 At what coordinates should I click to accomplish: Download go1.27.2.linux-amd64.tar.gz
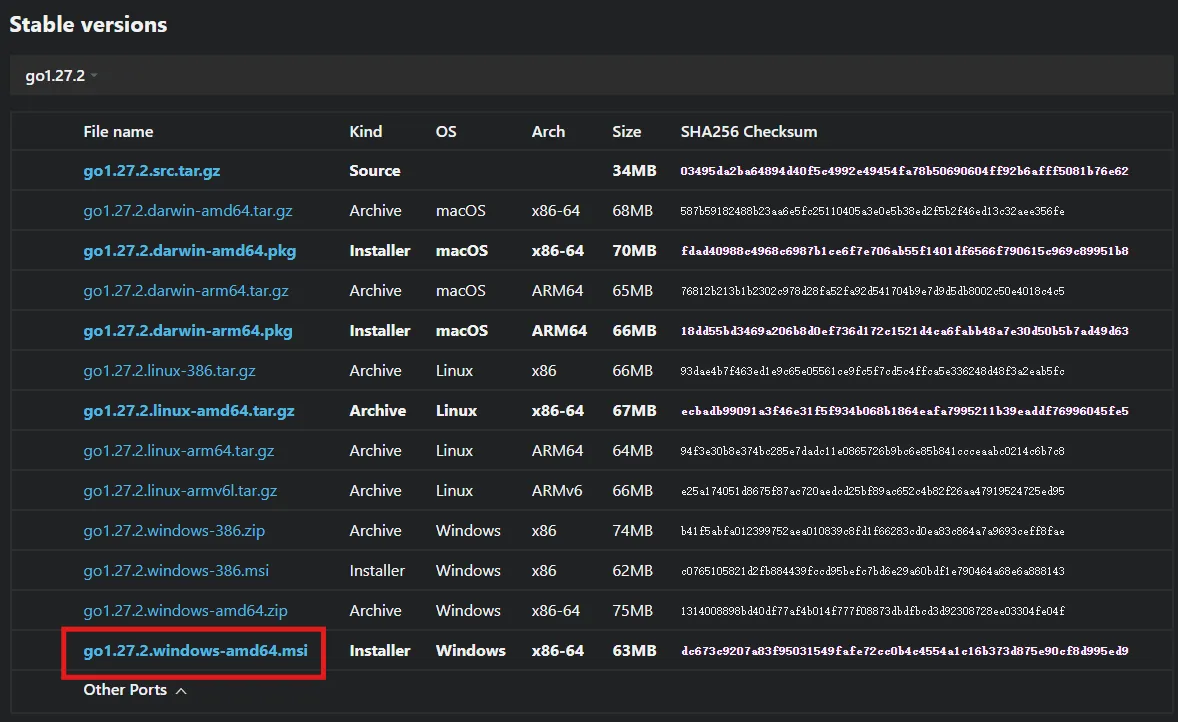tap(189, 411)
